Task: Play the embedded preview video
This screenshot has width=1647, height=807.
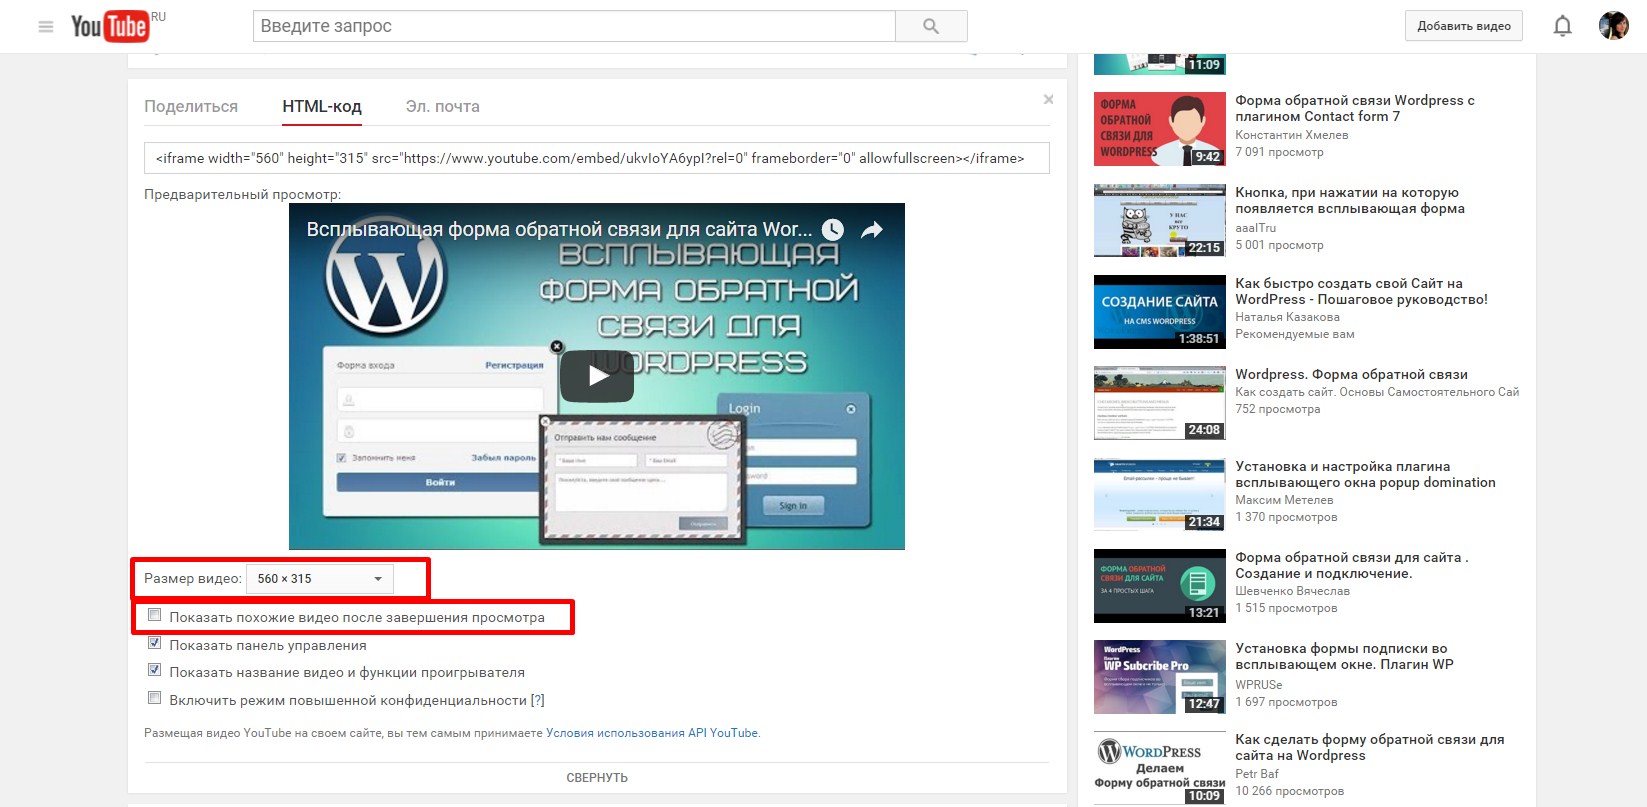Action: 597,376
